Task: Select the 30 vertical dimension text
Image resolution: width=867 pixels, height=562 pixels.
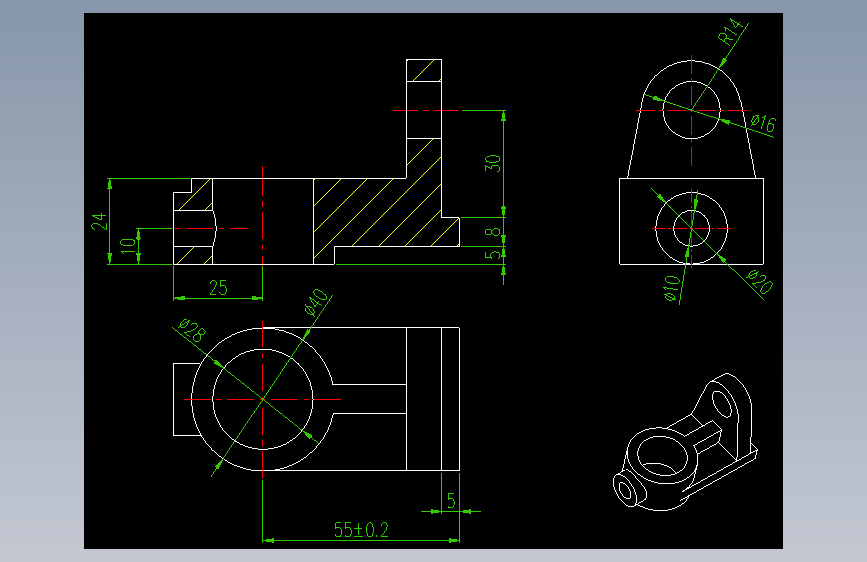Action: pos(493,163)
